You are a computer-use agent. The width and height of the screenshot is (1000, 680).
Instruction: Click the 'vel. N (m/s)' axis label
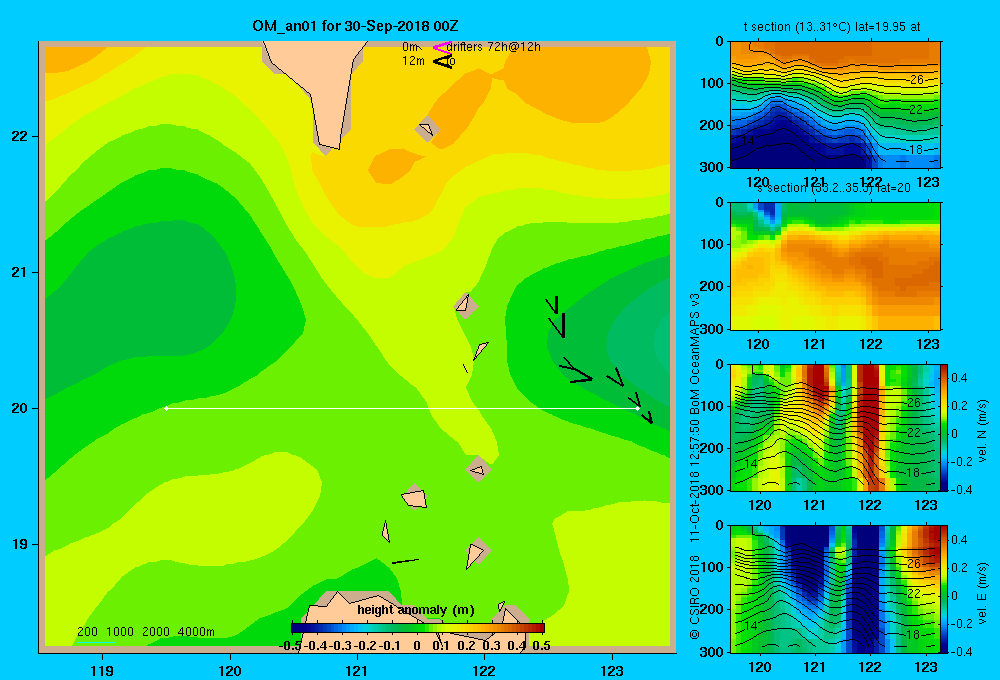pos(983,431)
